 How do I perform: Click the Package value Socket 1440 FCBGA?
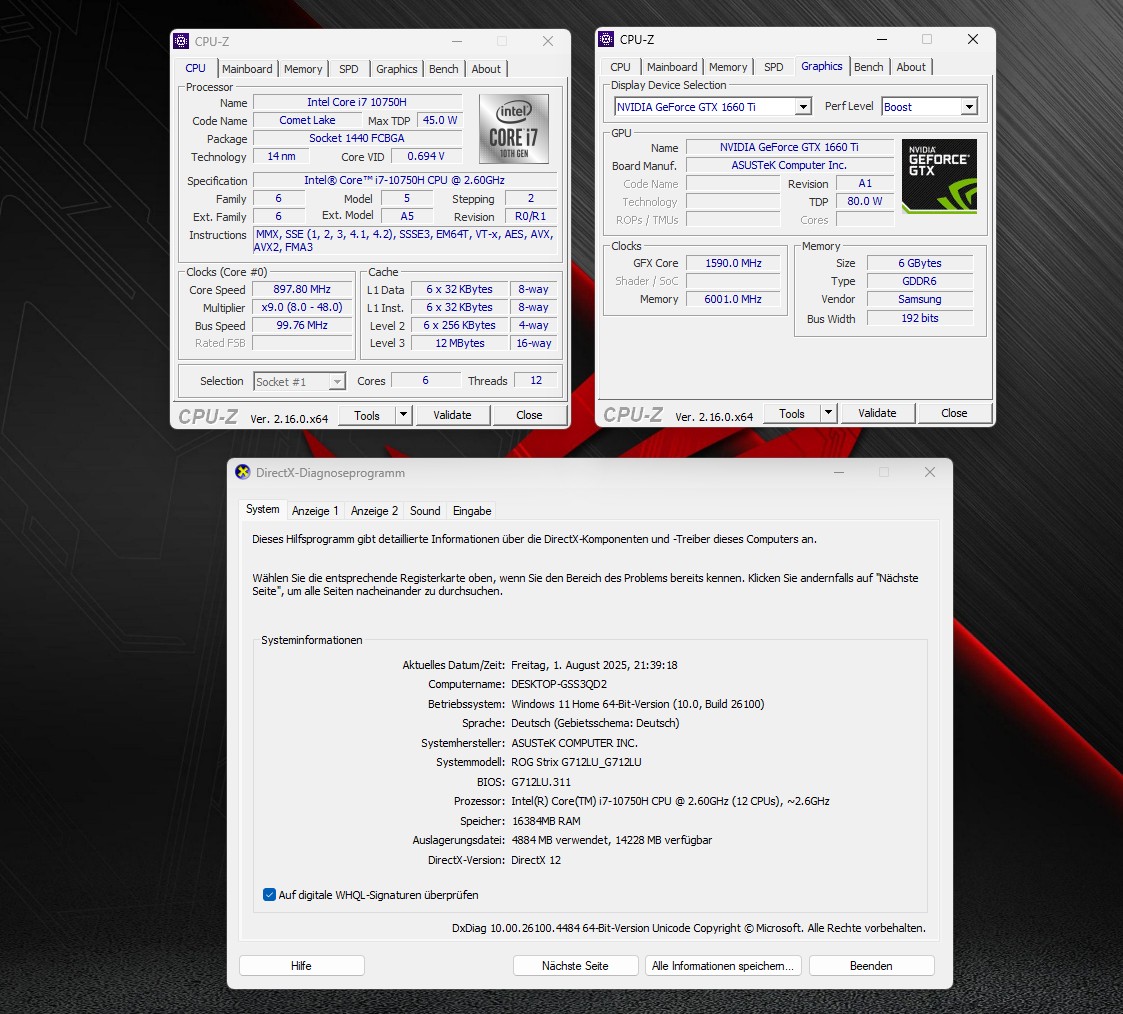pos(357,138)
